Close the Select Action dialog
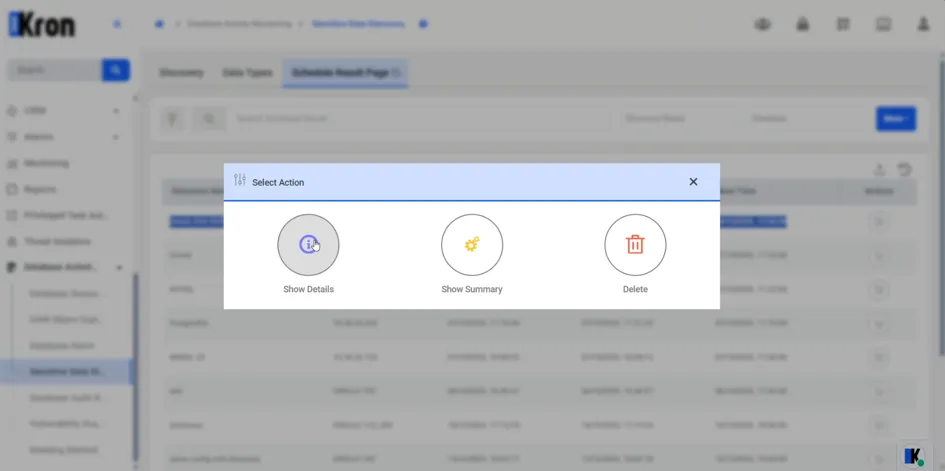This screenshot has height=471, width=945. (693, 182)
